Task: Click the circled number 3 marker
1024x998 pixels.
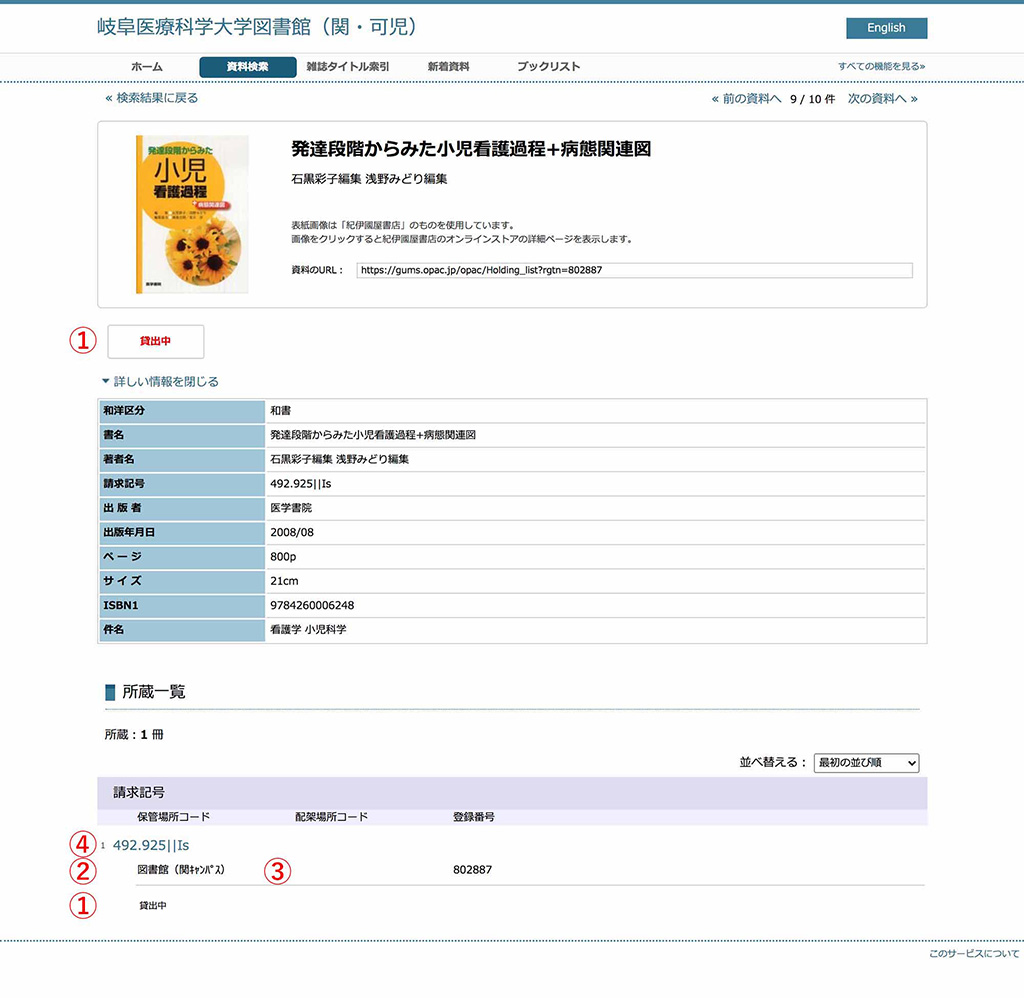Action: coord(277,870)
